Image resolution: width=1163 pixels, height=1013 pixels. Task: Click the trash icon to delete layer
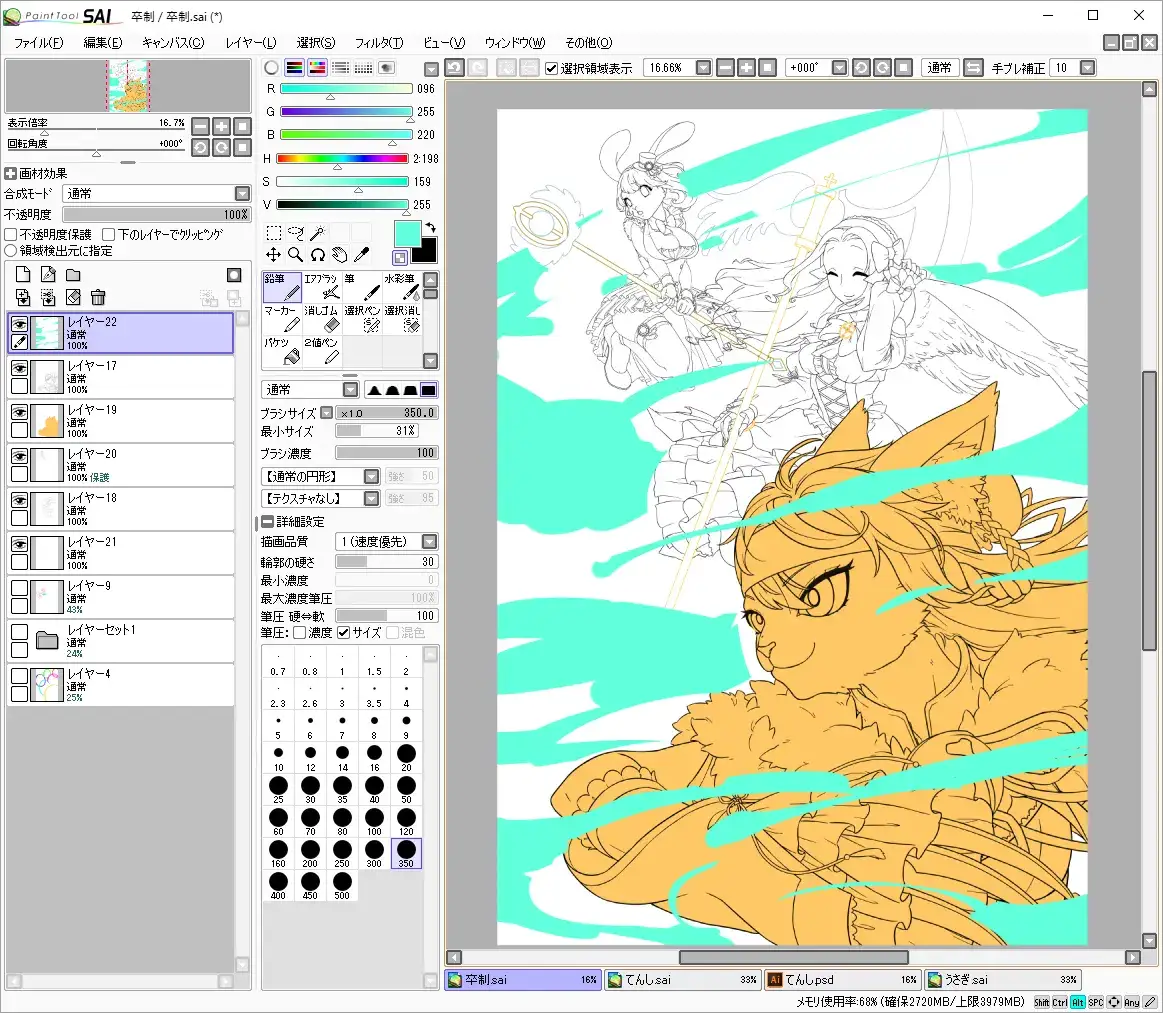click(98, 297)
